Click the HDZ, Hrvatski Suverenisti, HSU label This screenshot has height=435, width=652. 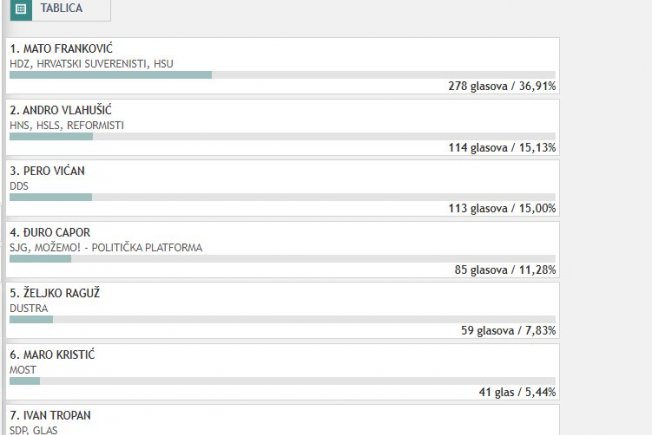click(91, 64)
